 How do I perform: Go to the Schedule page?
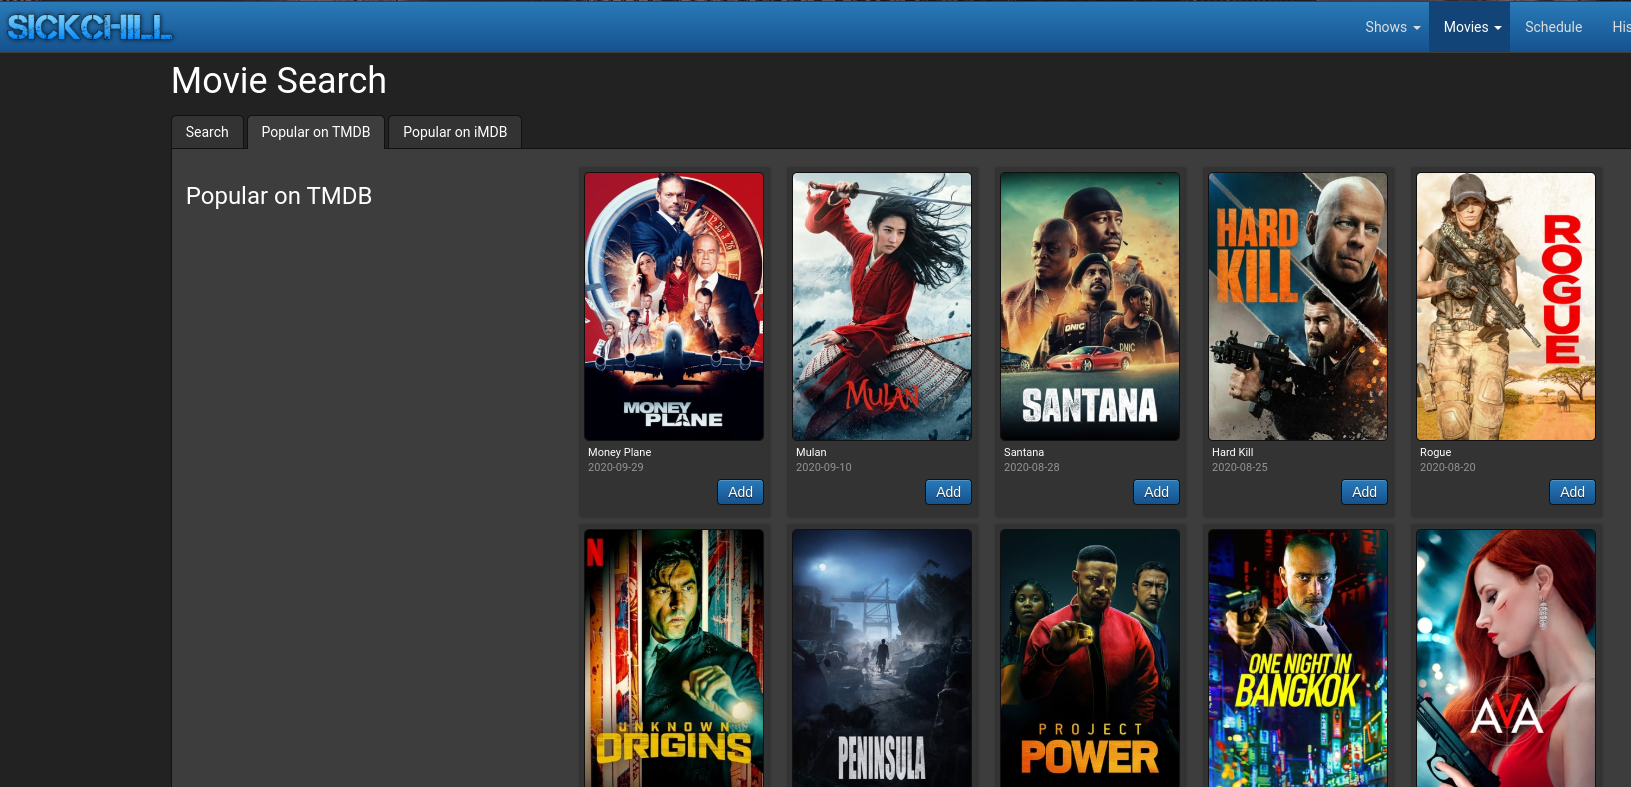pyautogui.click(x=1553, y=27)
